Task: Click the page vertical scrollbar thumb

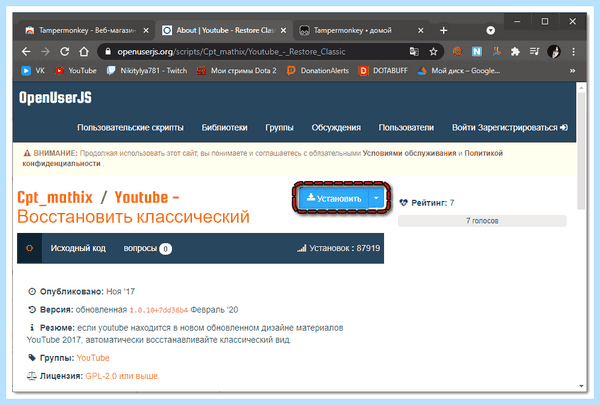Action: point(581,150)
